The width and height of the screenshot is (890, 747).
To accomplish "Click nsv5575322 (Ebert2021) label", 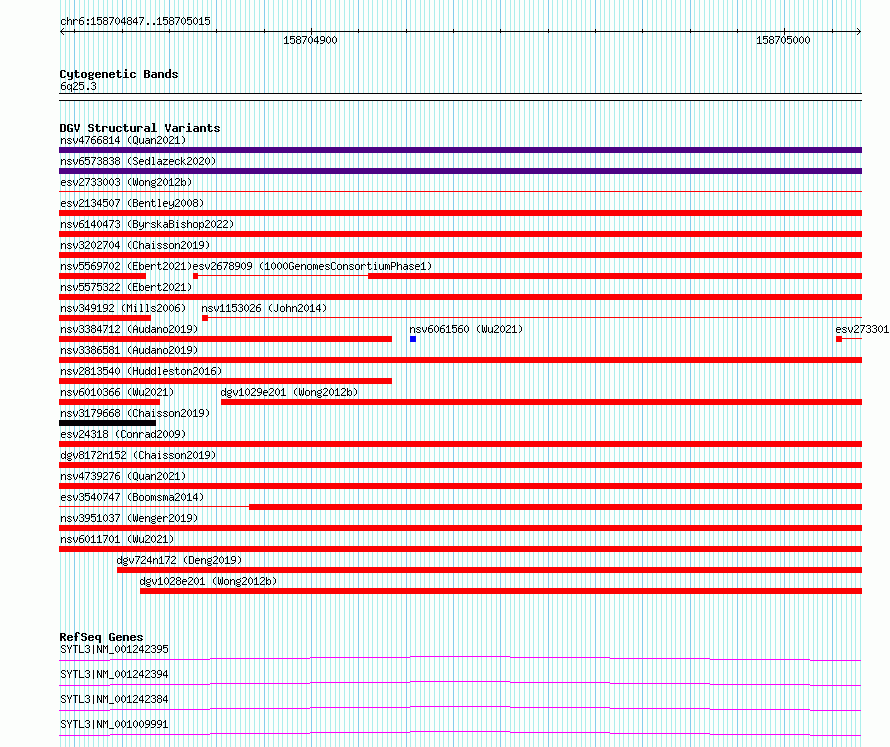I will (126, 287).
